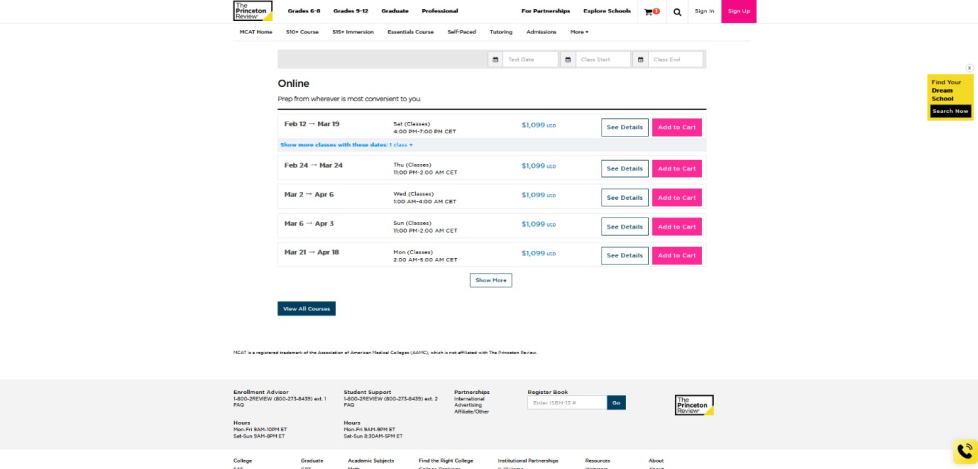Open the Graduate menu

pos(395,11)
